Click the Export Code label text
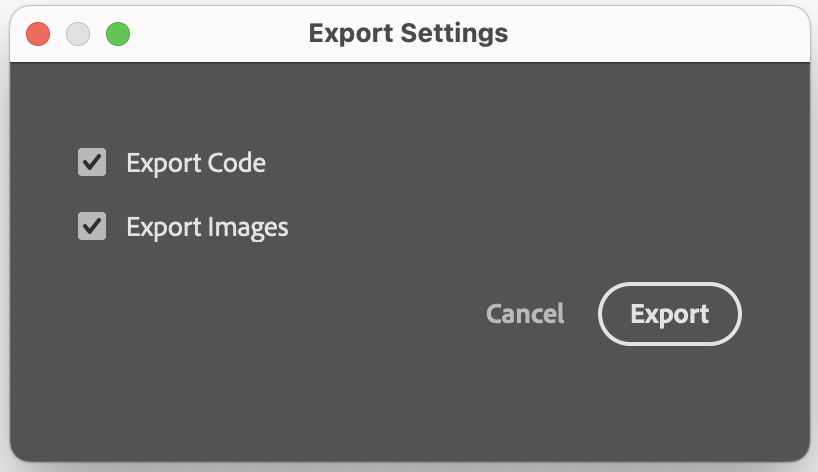This screenshot has width=818, height=472. [x=196, y=163]
